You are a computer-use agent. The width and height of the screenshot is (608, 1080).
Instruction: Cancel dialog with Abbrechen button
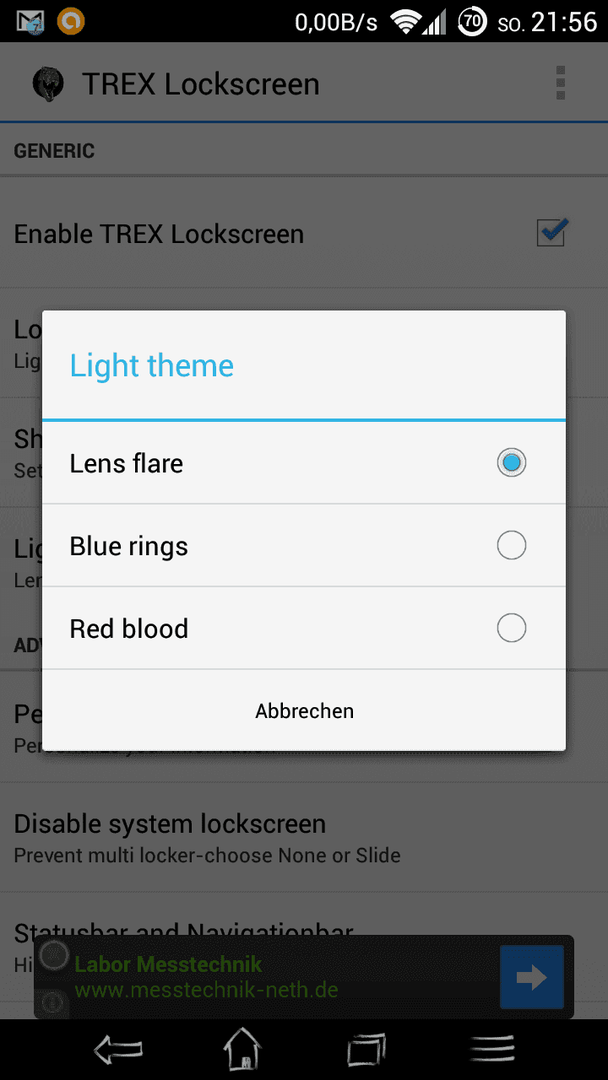click(304, 711)
